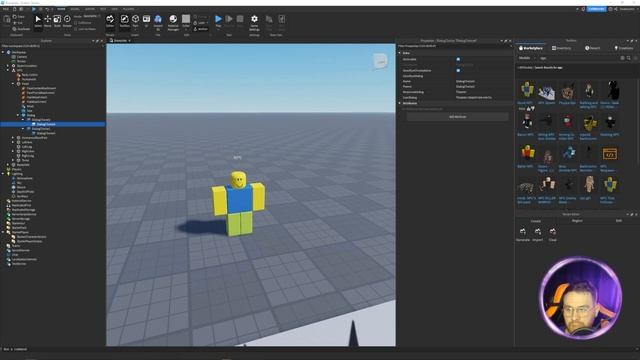
Task: Click the Collaborate button
Action: pos(596,9)
